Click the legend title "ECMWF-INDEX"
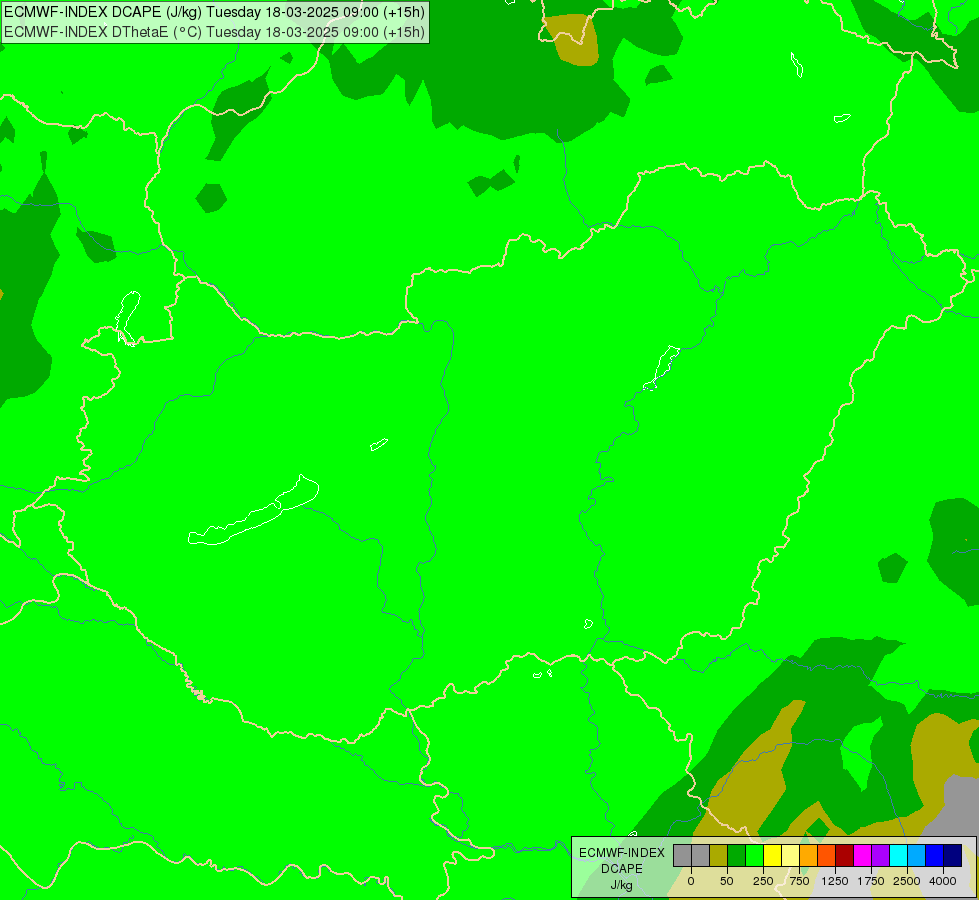The image size is (979, 900). (x=622, y=853)
